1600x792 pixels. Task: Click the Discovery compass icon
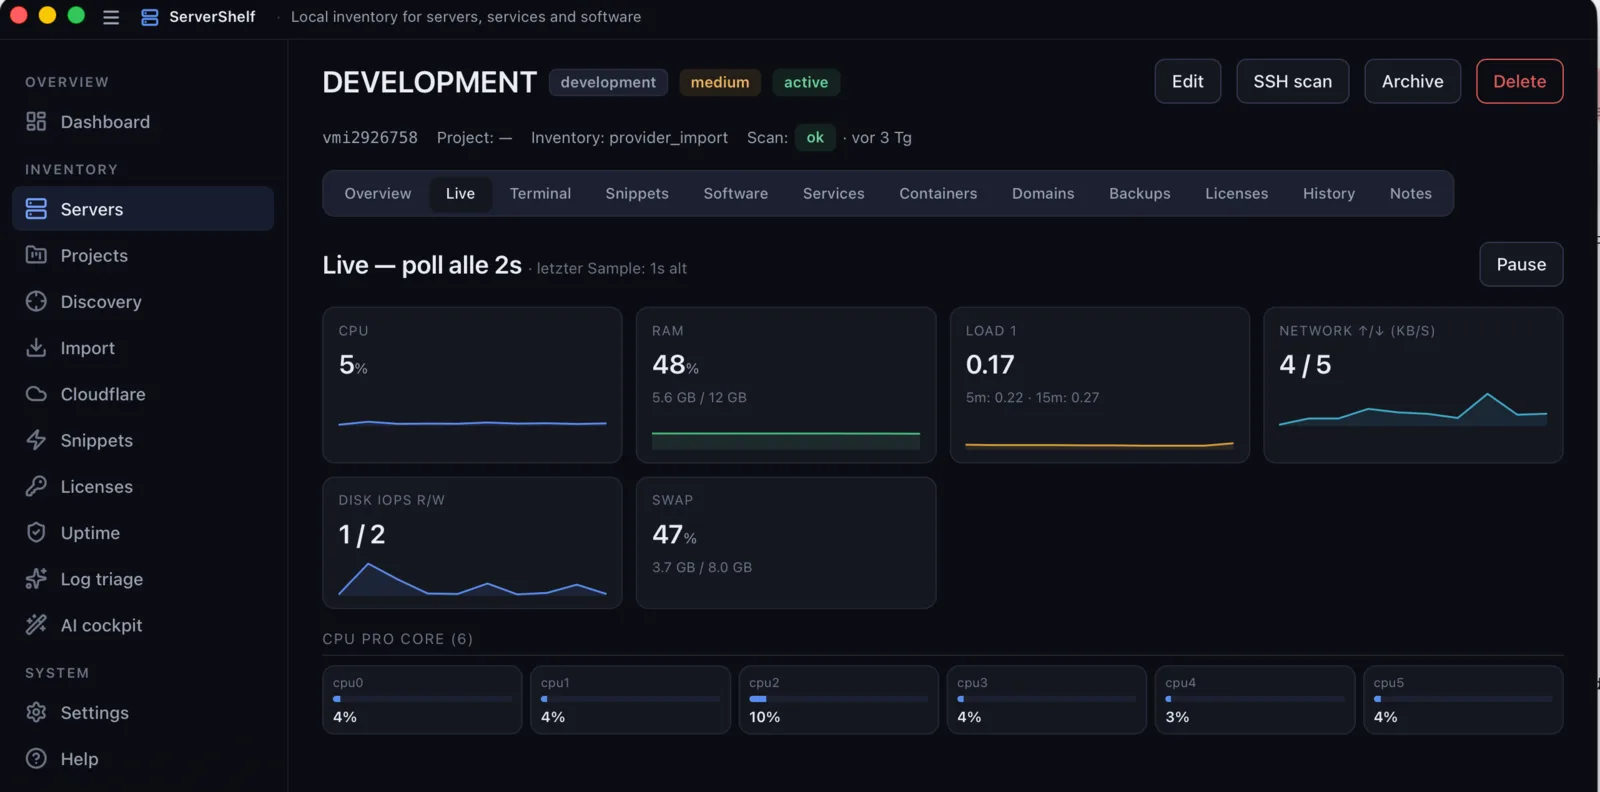(36, 301)
